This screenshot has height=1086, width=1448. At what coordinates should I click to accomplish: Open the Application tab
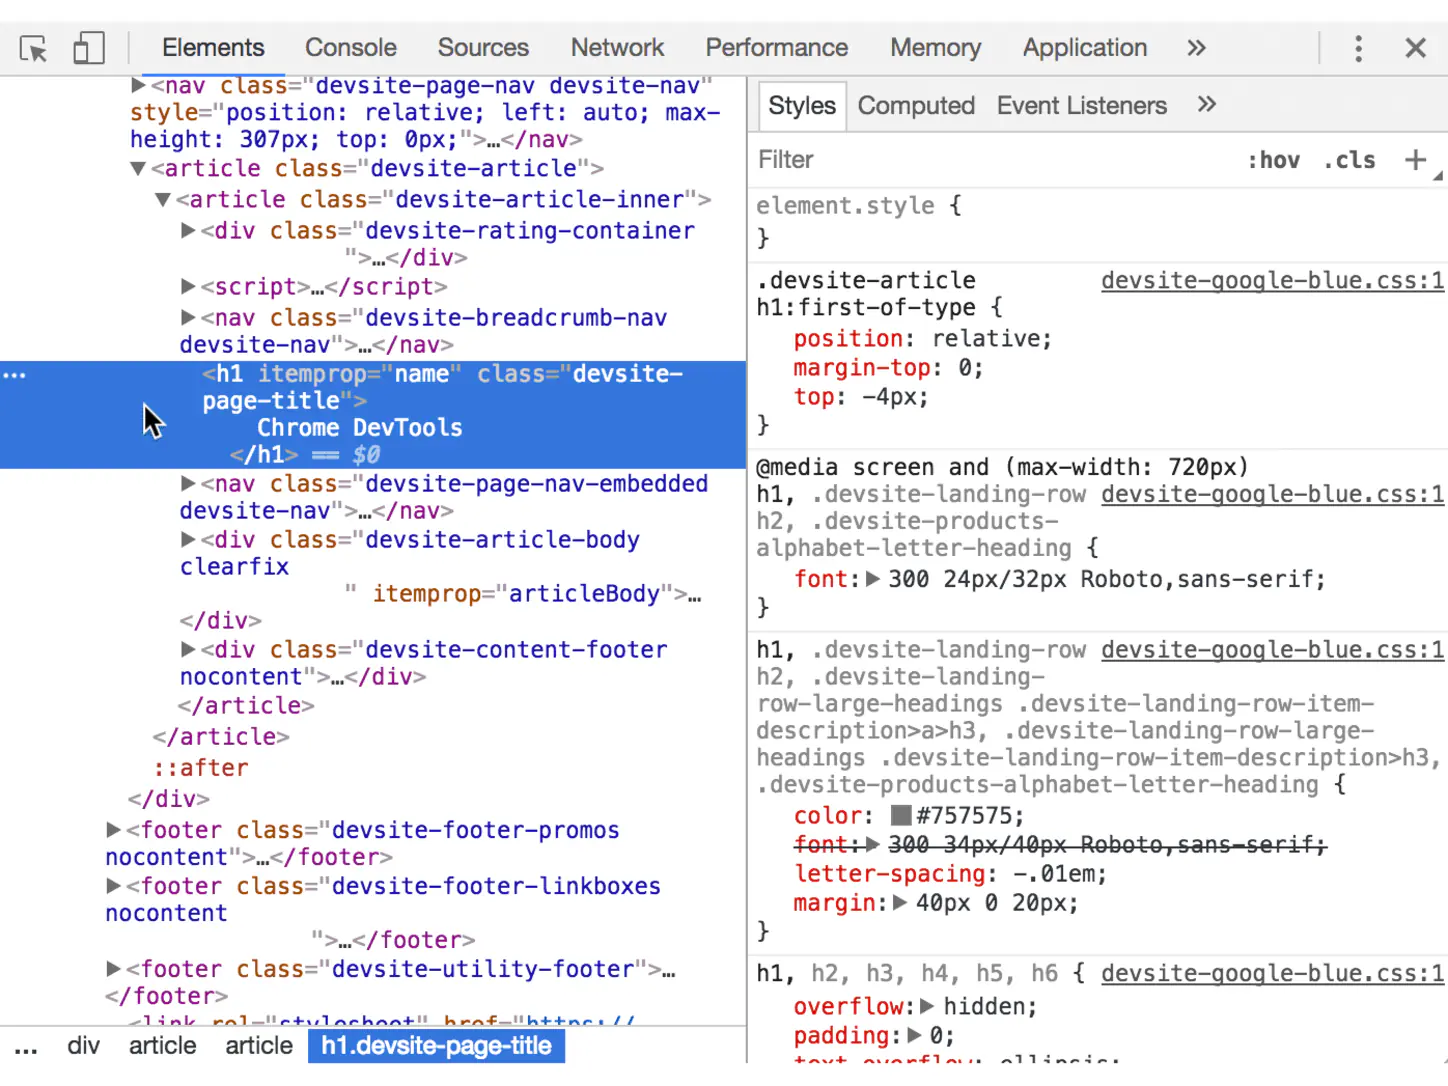click(x=1085, y=48)
